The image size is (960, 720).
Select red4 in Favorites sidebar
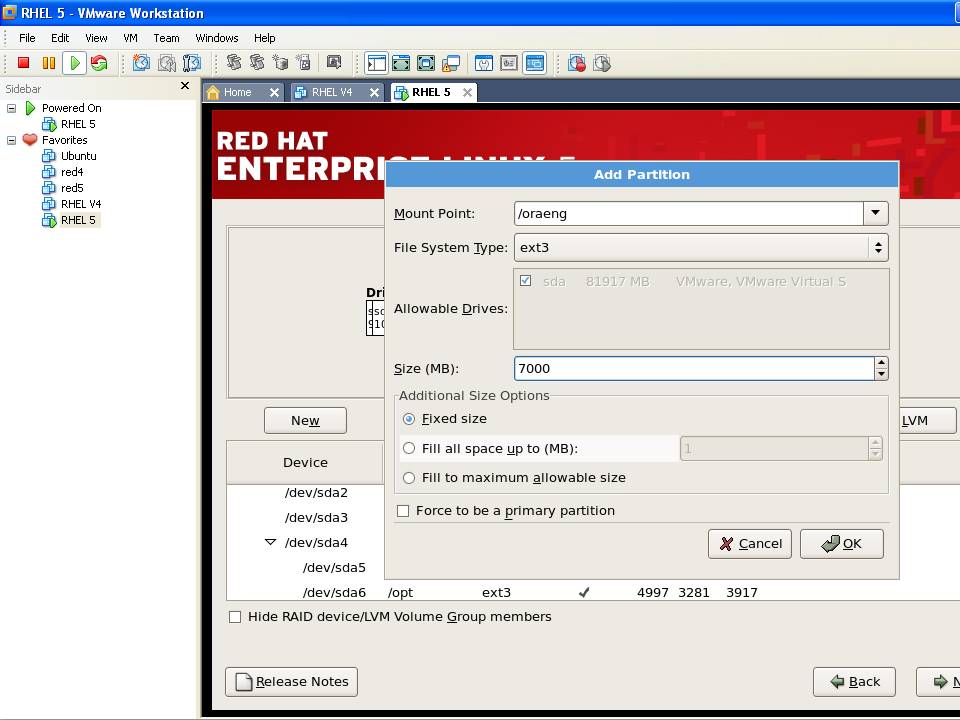[x=72, y=172]
